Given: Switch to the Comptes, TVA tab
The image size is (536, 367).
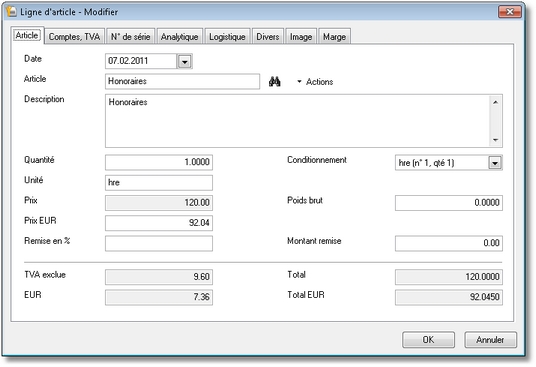Looking at the screenshot, I should point(74,37).
